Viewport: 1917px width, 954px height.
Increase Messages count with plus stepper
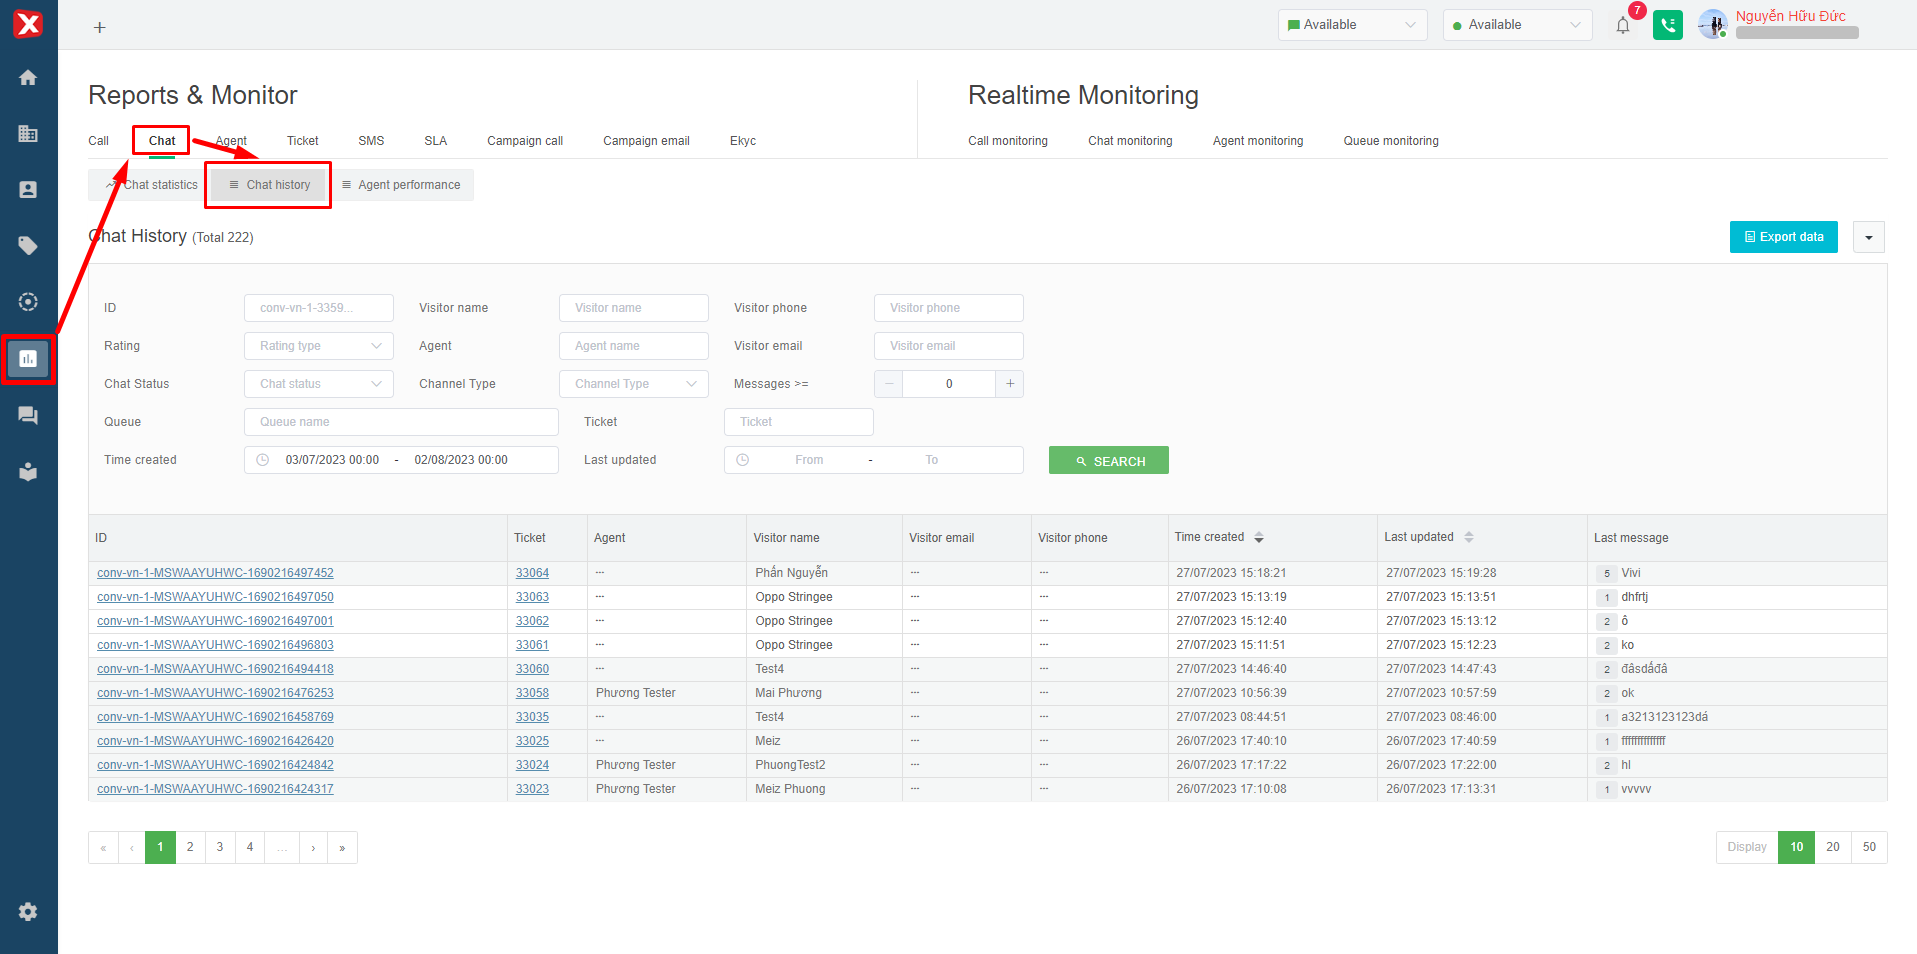pyautogui.click(x=1010, y=384)
